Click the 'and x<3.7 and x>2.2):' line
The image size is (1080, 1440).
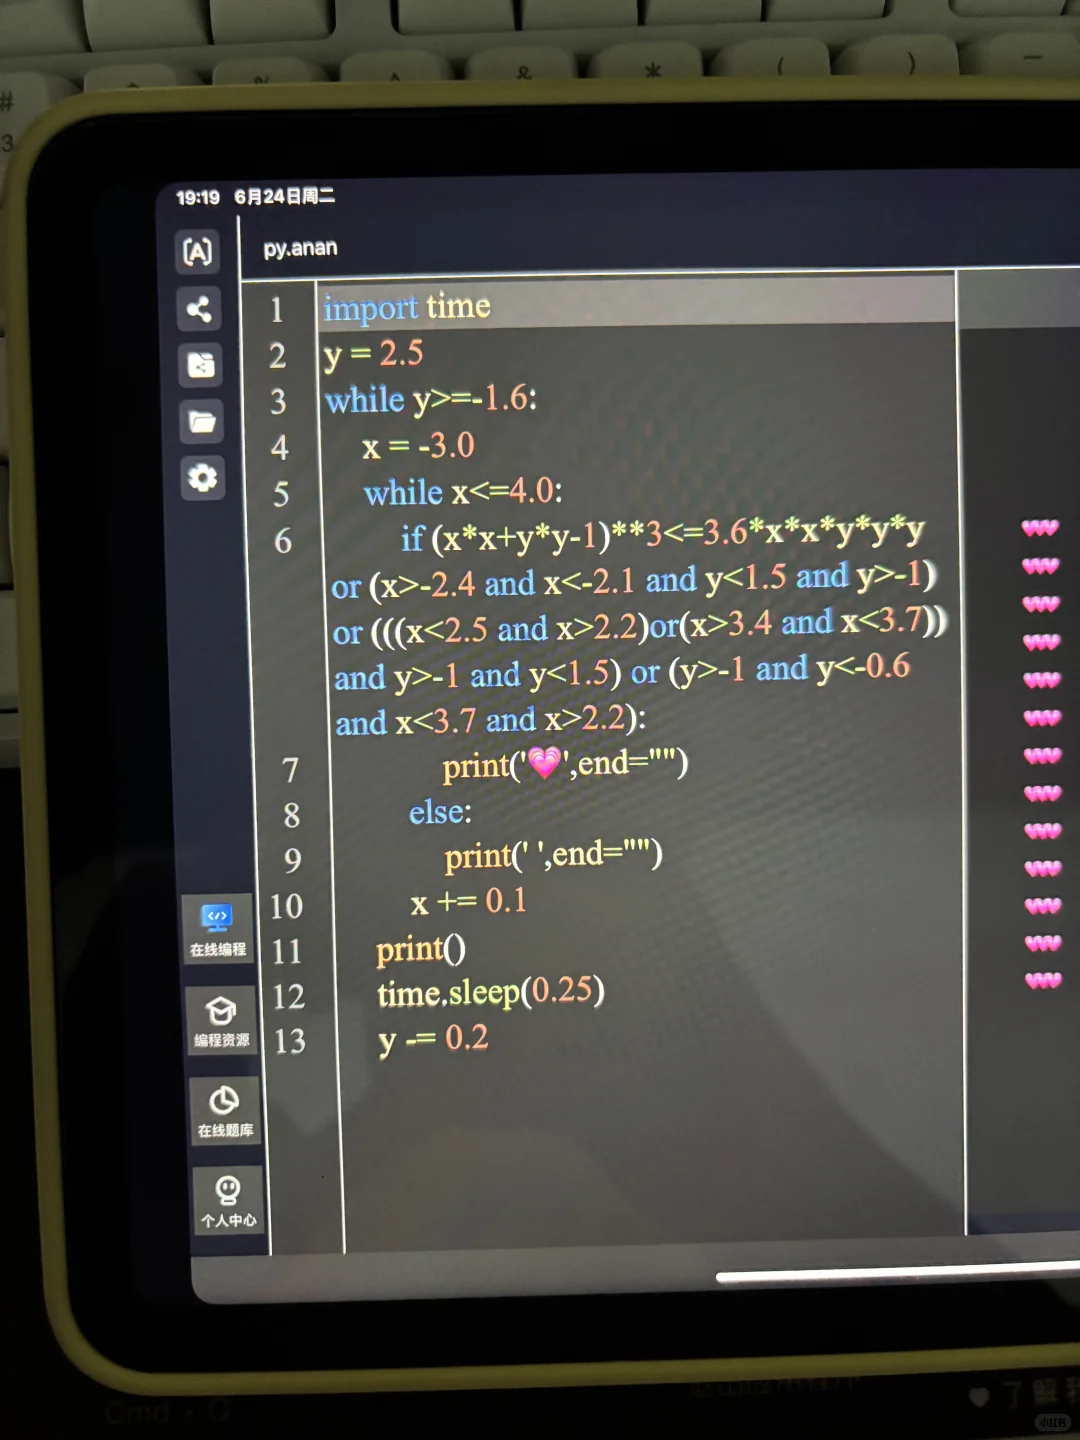pyautogui.click(x=491, y=721)
